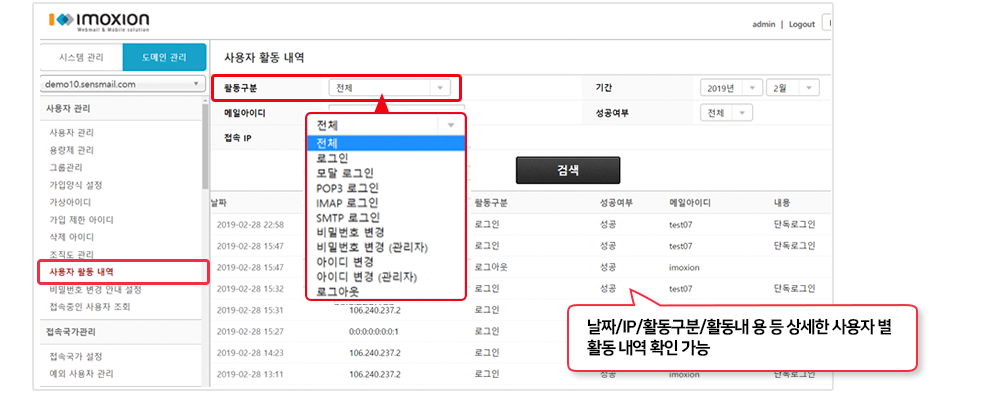Image resolution: width=1000 pixels, height=394 pixels.
Task: Open 그룹관리 in the sidebar
Action: tap(67, 168)
